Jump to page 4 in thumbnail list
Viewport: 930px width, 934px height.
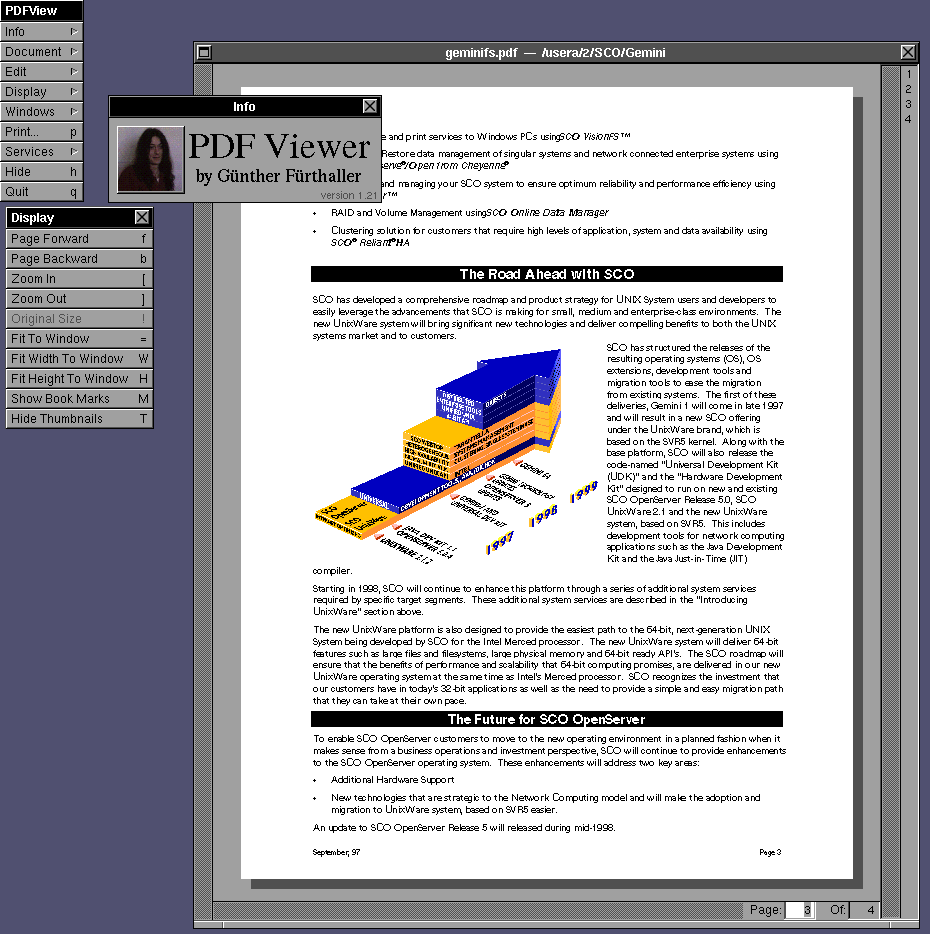(x=909, y=119)
